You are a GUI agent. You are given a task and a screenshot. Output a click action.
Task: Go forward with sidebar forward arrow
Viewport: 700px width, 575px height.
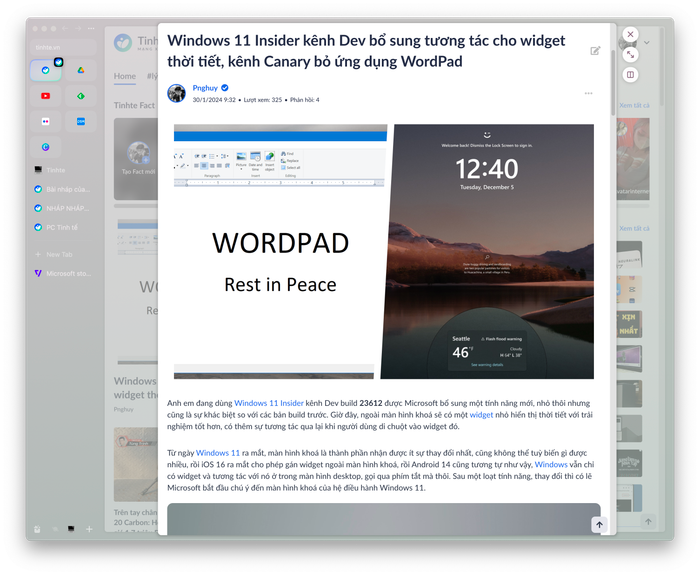78,28
